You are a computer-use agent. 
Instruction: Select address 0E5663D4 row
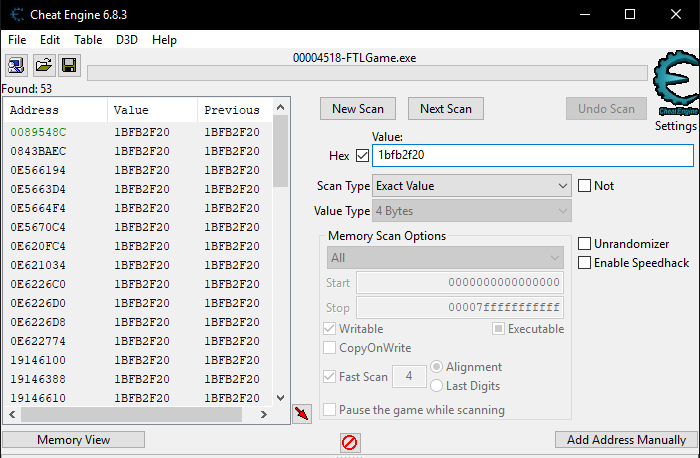coord(138,189)
